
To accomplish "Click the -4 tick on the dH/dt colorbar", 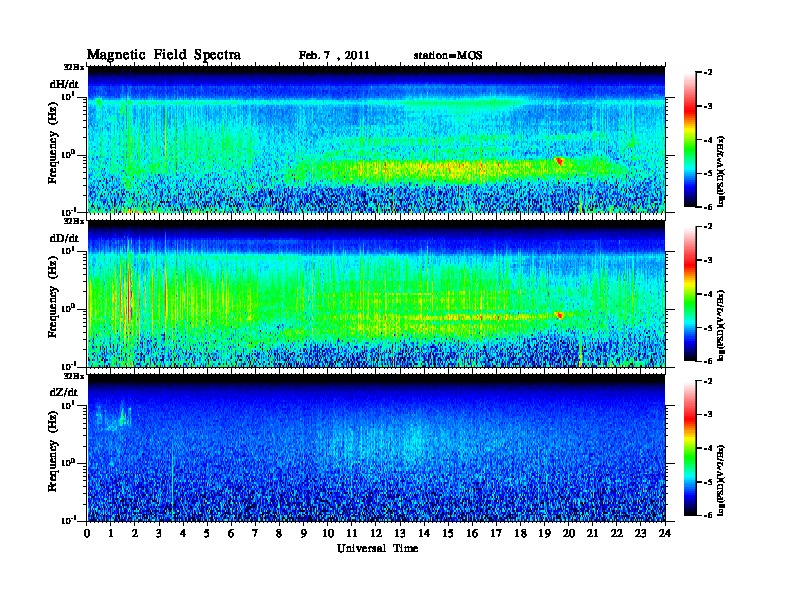I will pyautogui.click(x=708, y=140).
